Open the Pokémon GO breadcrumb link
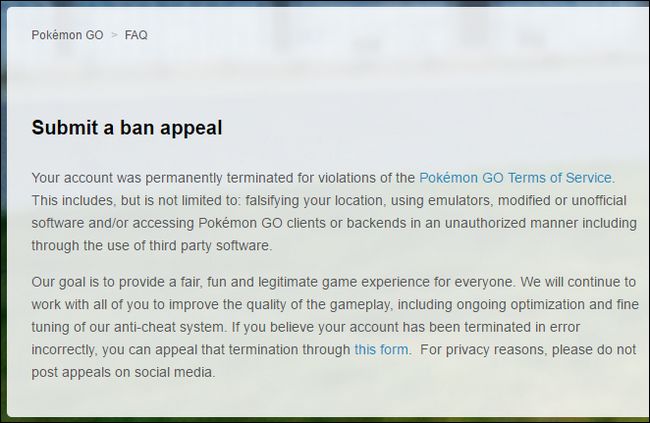 coord(67,35)
